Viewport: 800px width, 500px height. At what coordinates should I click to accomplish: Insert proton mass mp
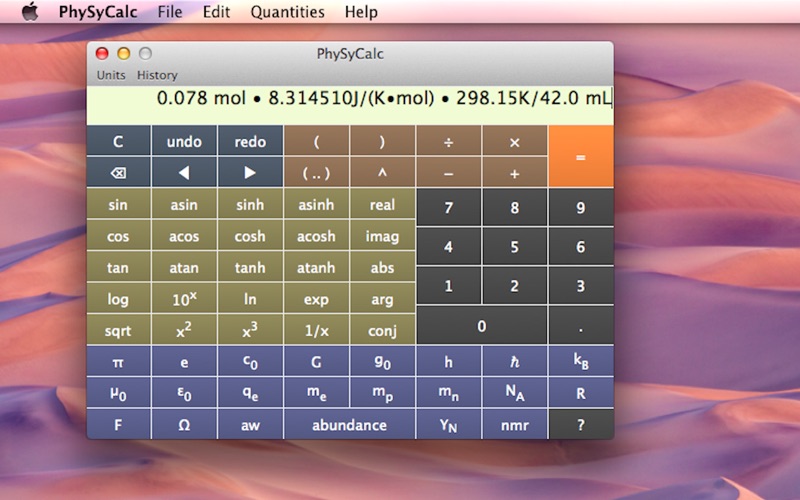tap(382, 393)
